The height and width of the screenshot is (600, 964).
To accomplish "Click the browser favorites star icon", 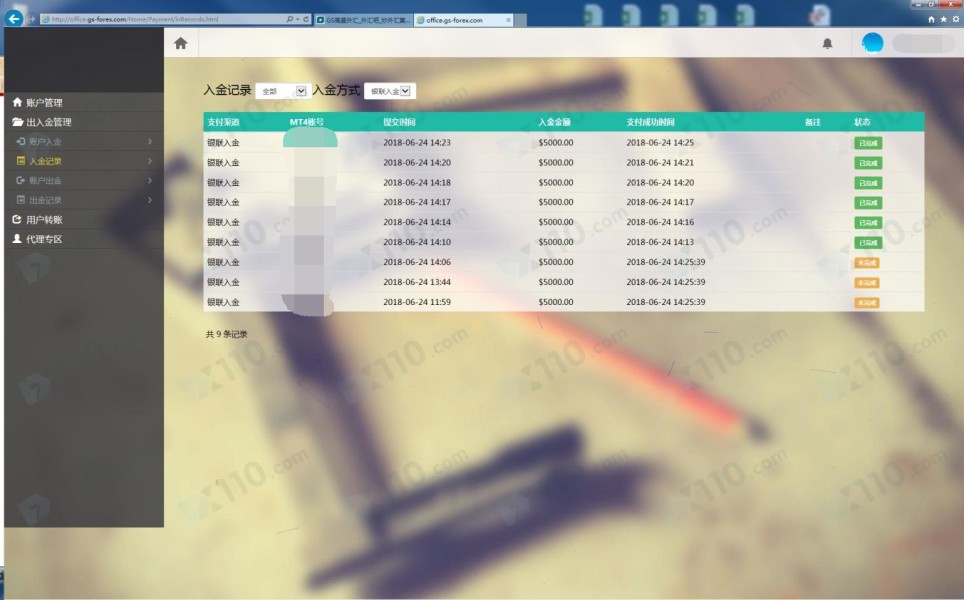I will 944,19.
